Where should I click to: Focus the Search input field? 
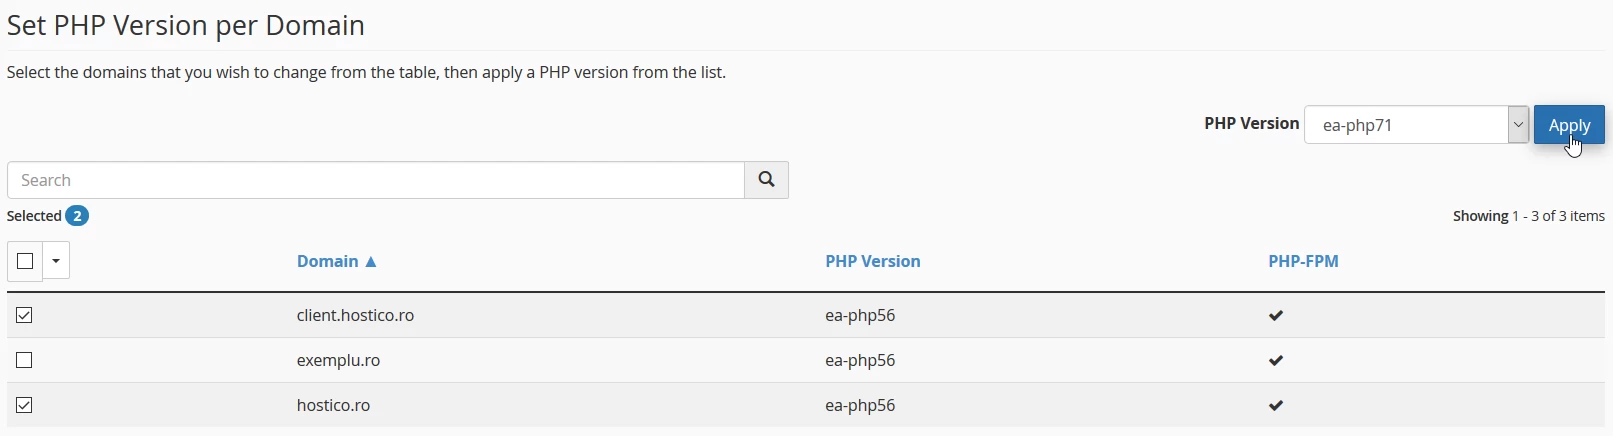click(376, 180)
